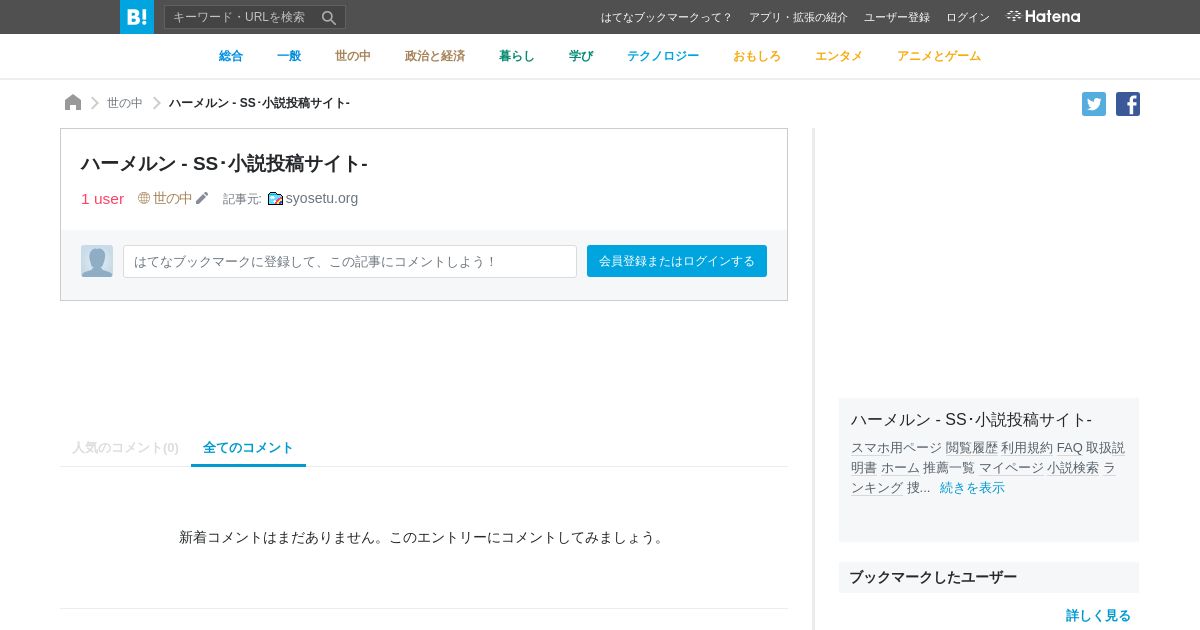Click 詳しく見る link
The width and height of the screenshot is (1200, 630).
click(1098, 616)
